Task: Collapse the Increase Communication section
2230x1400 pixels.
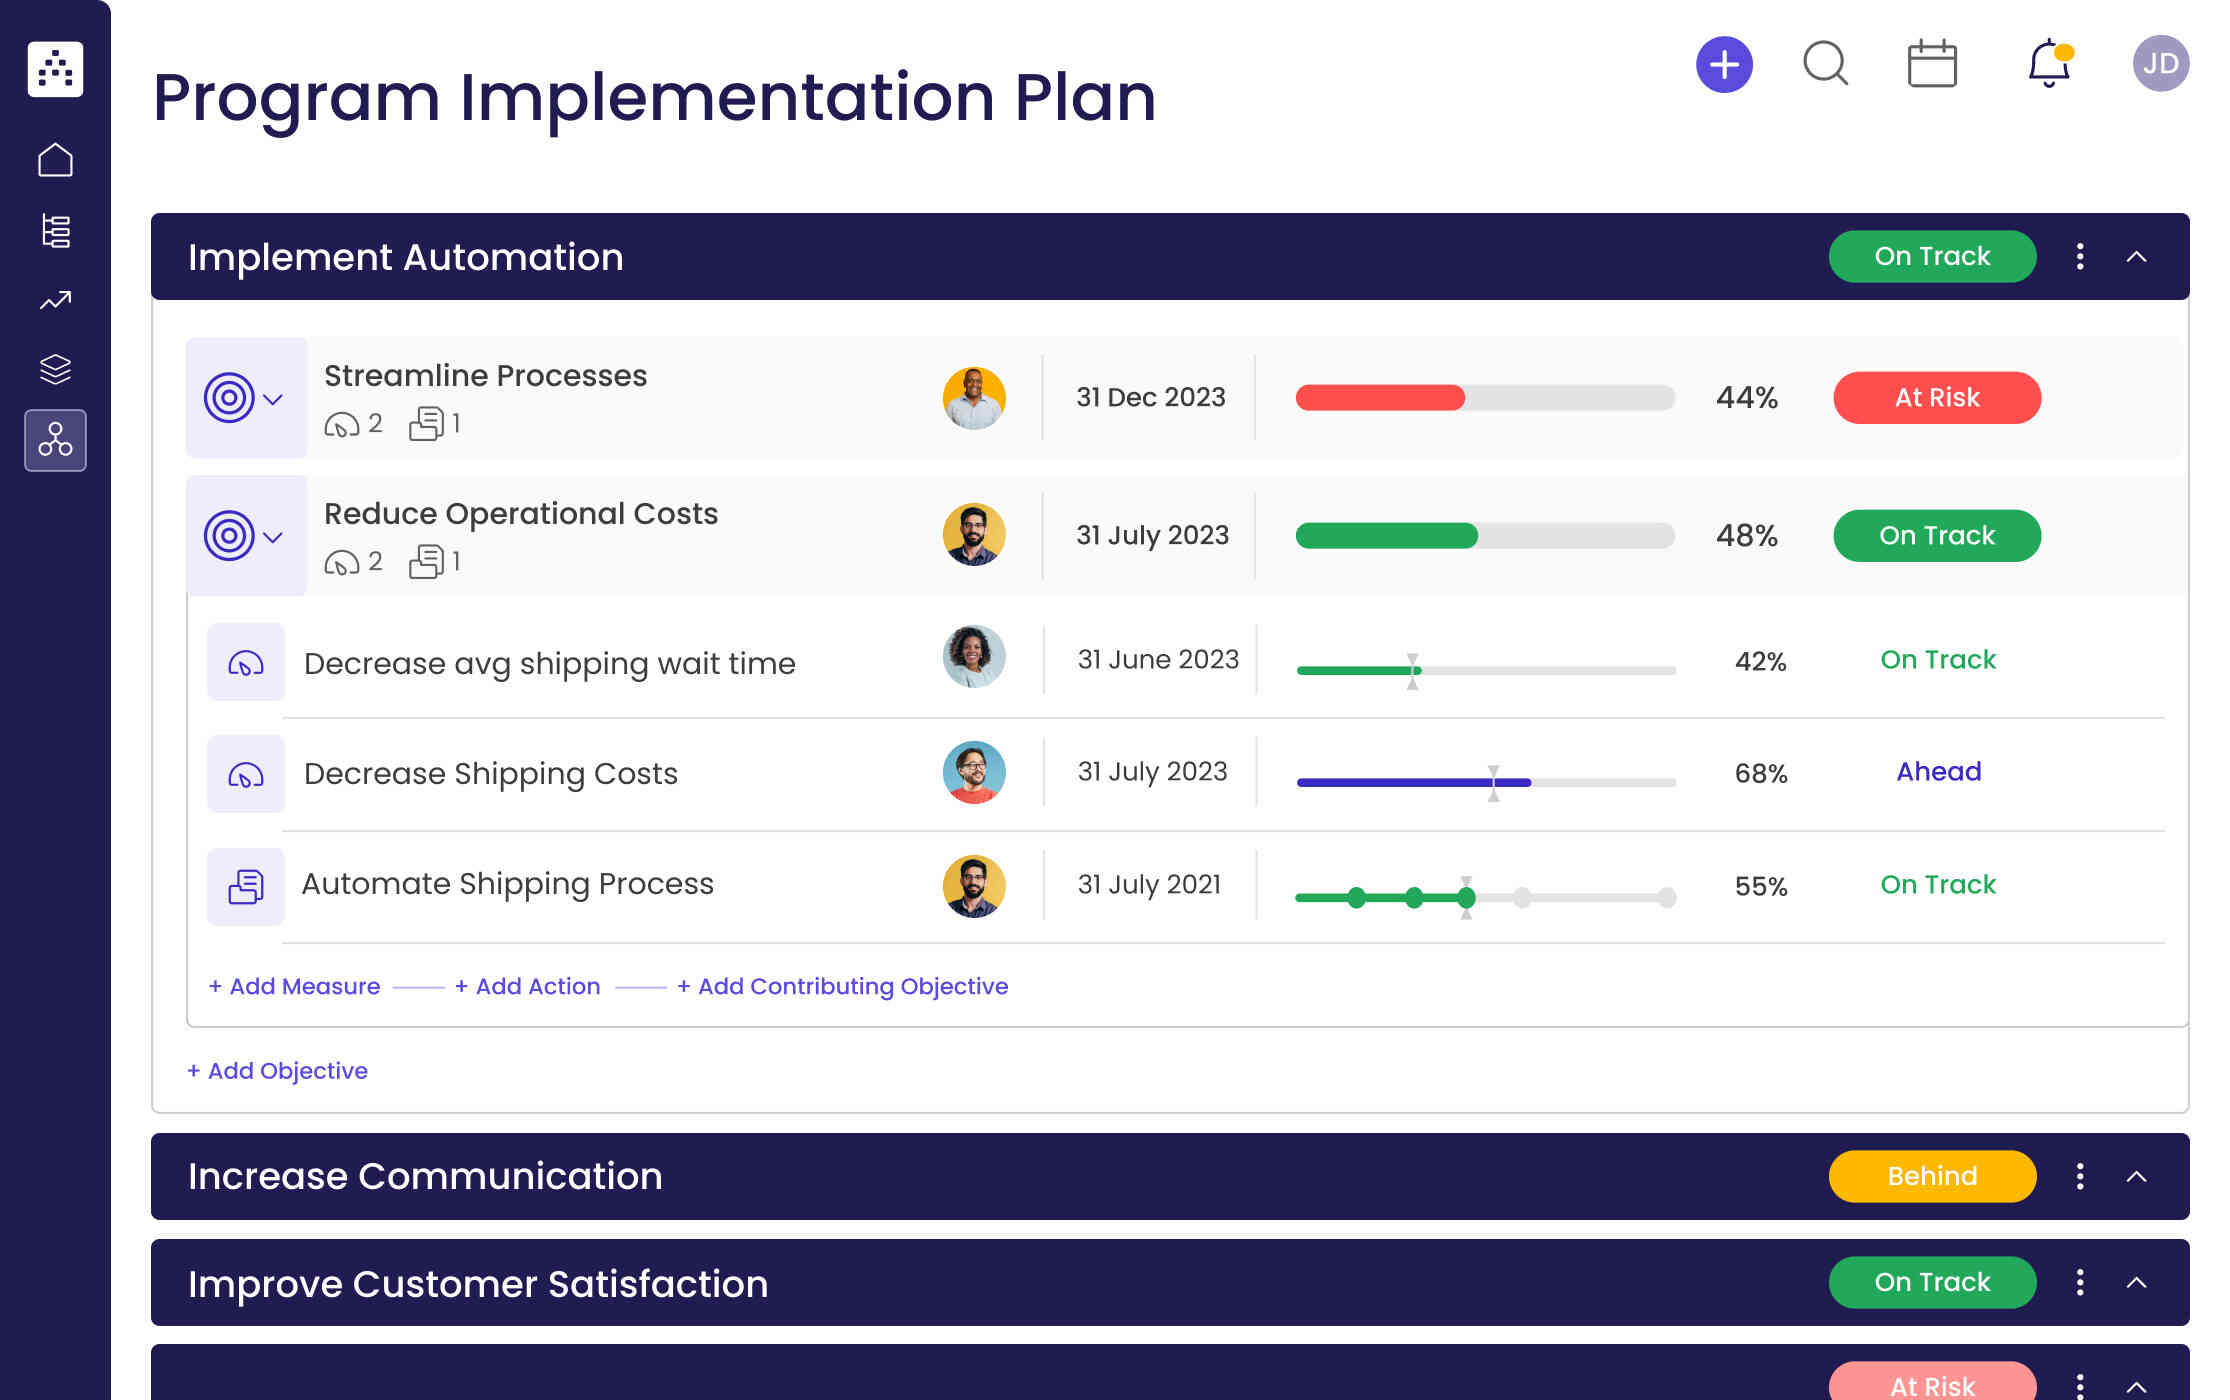Action: coord(2135,1176)
